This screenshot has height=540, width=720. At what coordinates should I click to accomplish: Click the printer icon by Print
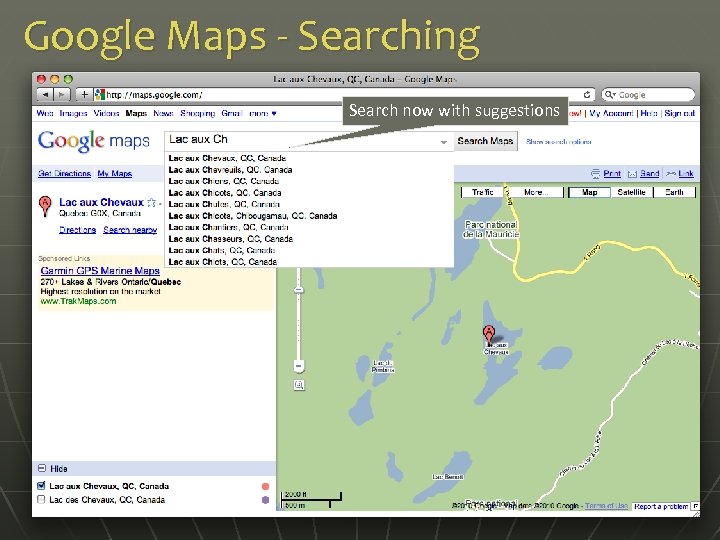coord(596,174)
